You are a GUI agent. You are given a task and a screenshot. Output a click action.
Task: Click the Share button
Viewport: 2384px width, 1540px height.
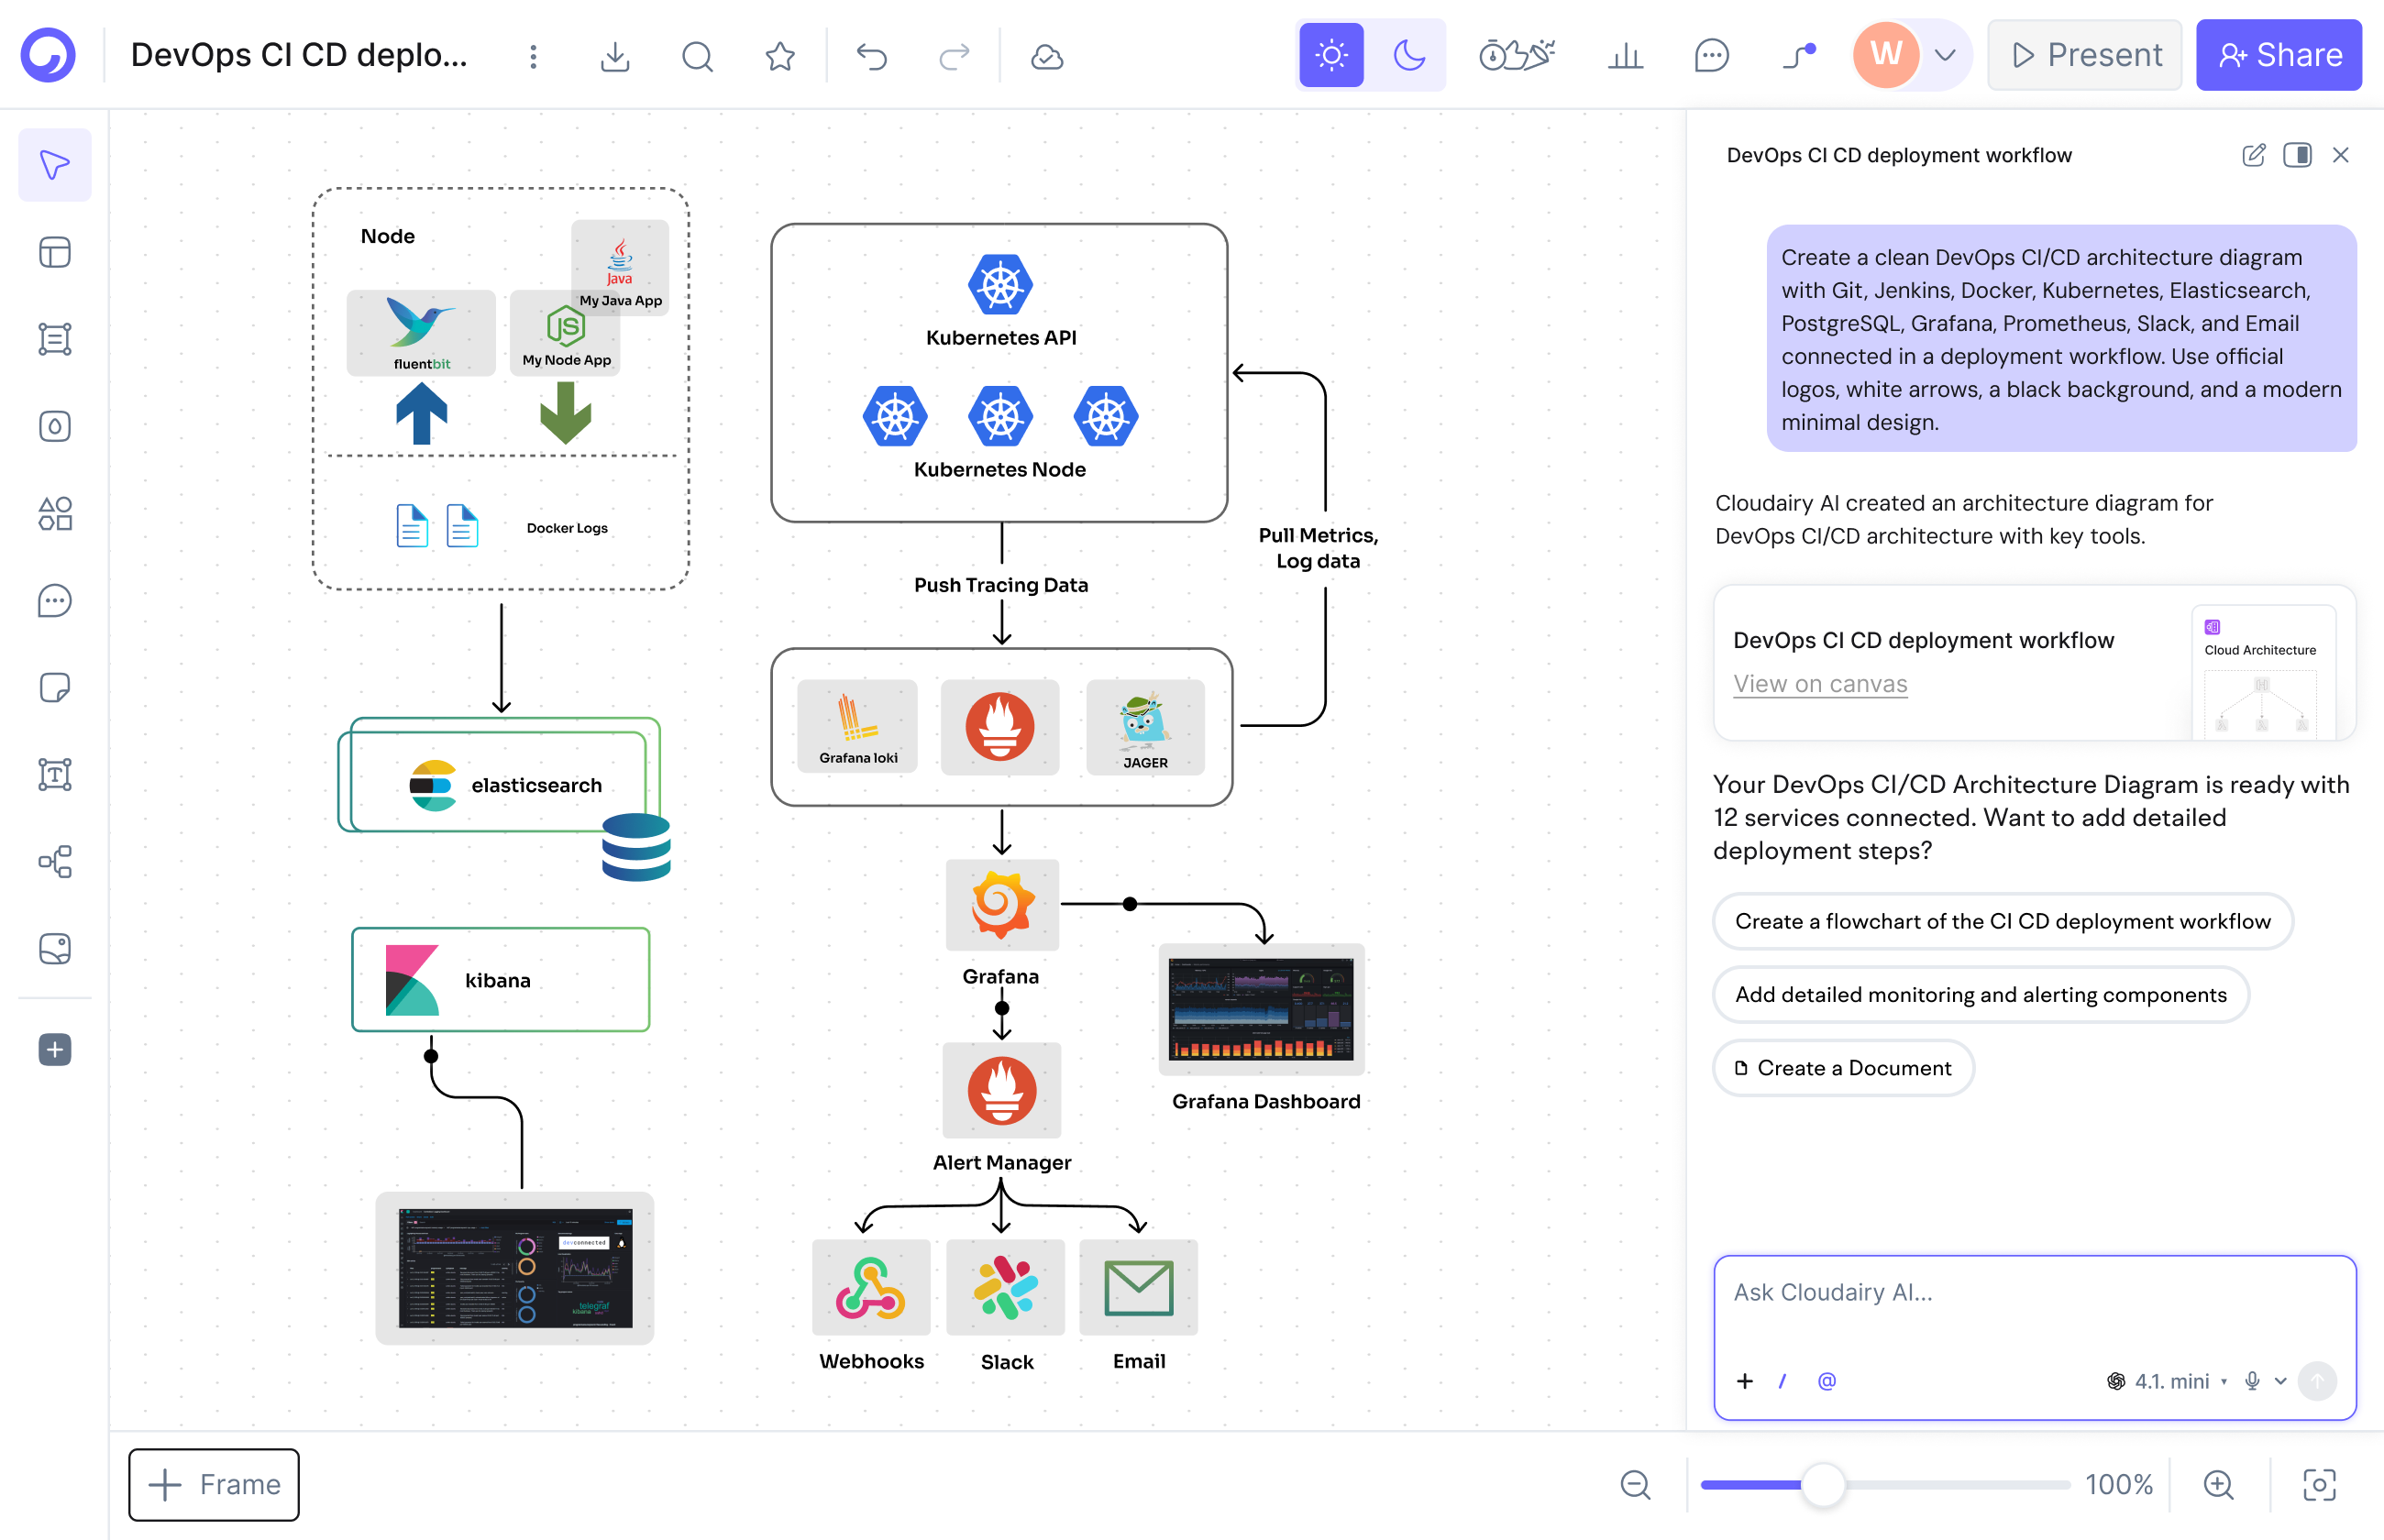[2279, 55]
